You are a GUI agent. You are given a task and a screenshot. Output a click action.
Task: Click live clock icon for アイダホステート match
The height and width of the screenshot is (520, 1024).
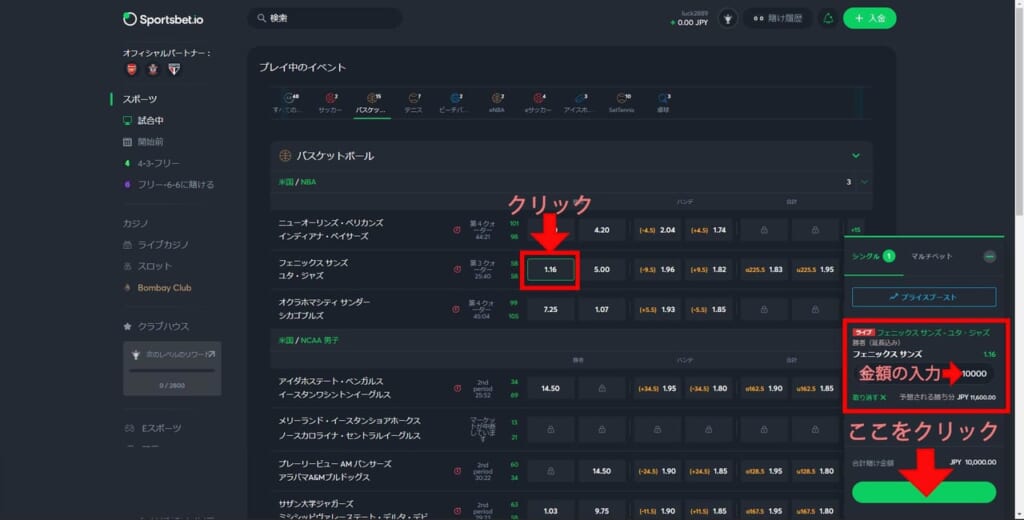click(x=456, y=388)
